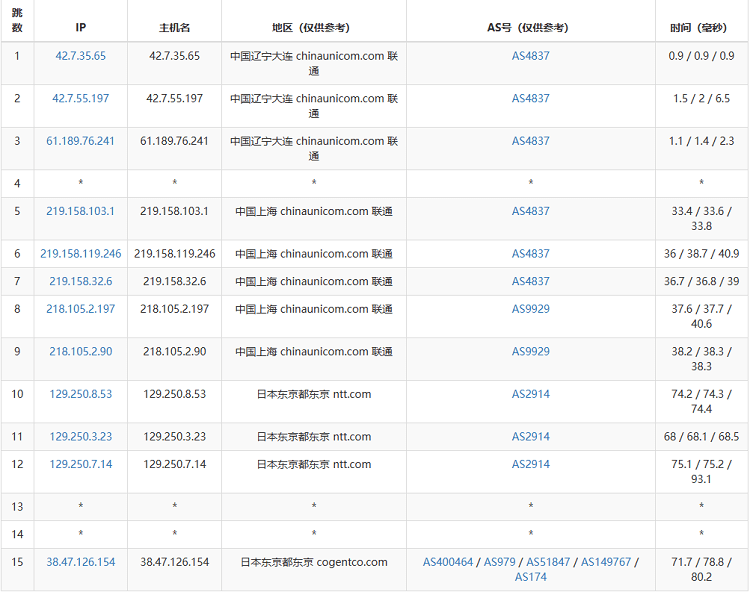Screen dimensions: 750x592
Task: Click AS4837 link in hop 7 row
Action: tap(530, 282)
